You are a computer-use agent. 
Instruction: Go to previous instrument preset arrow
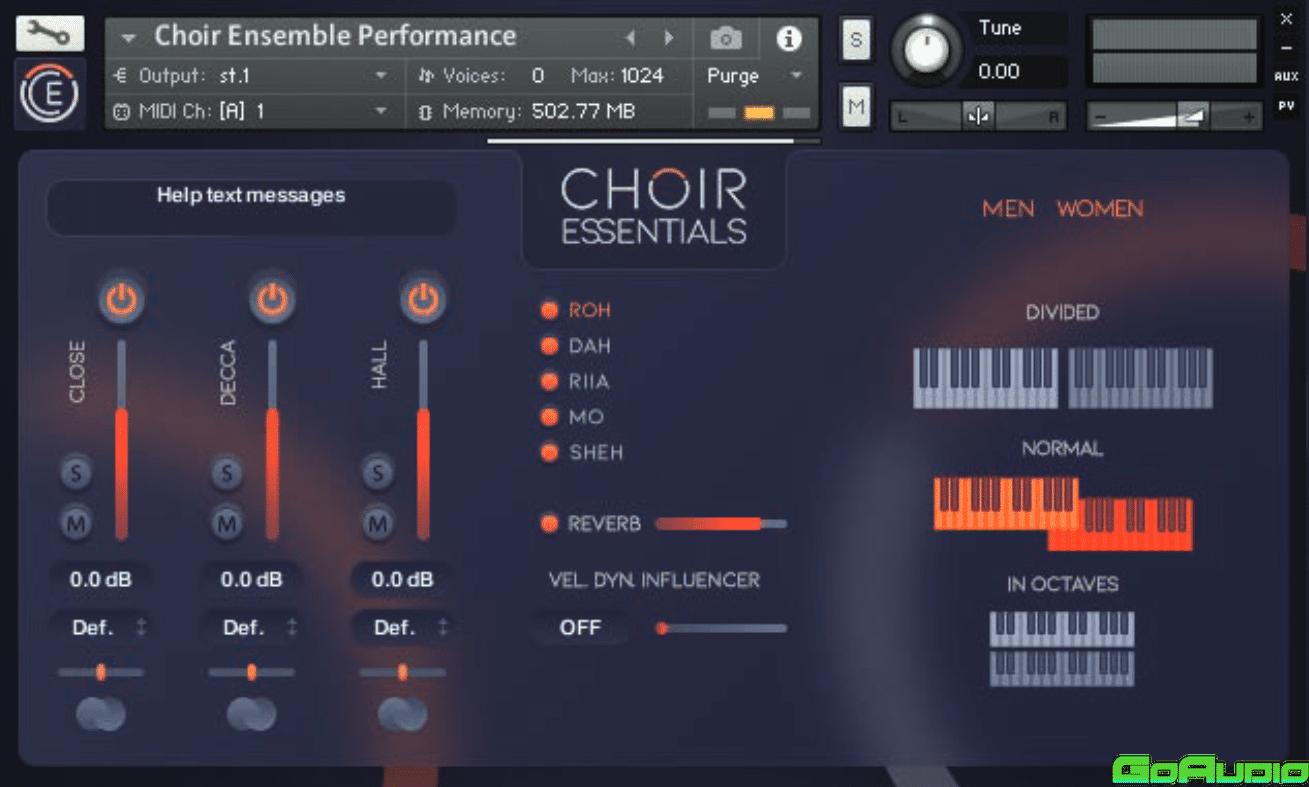pos(630,38)
